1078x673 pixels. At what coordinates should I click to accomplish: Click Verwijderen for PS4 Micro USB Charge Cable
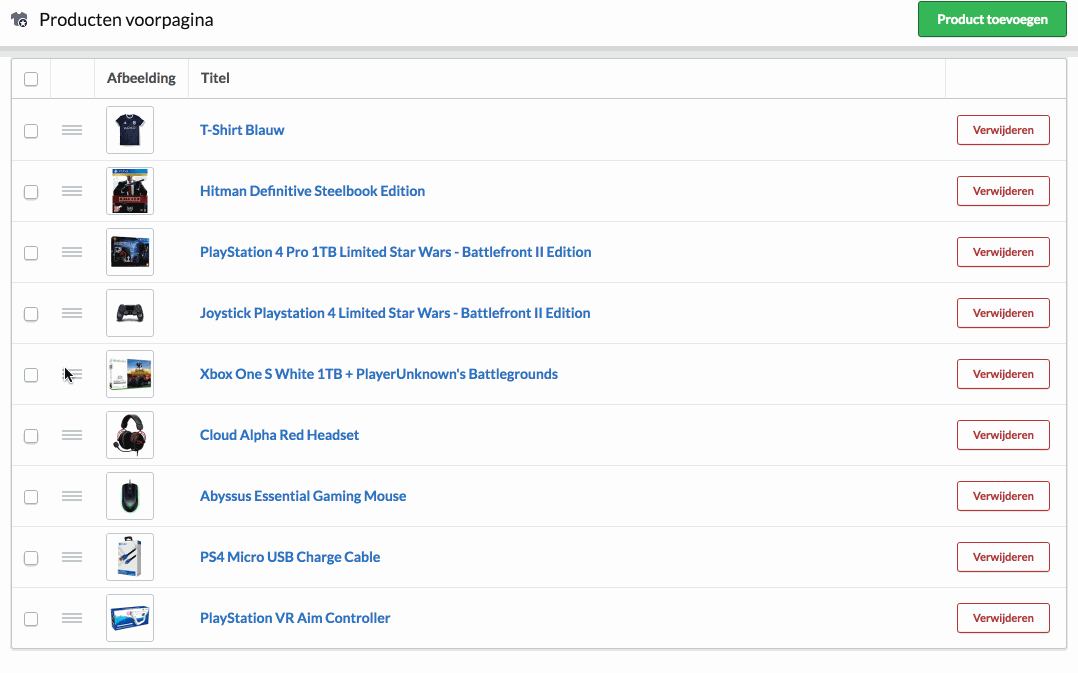(1003, 557)
